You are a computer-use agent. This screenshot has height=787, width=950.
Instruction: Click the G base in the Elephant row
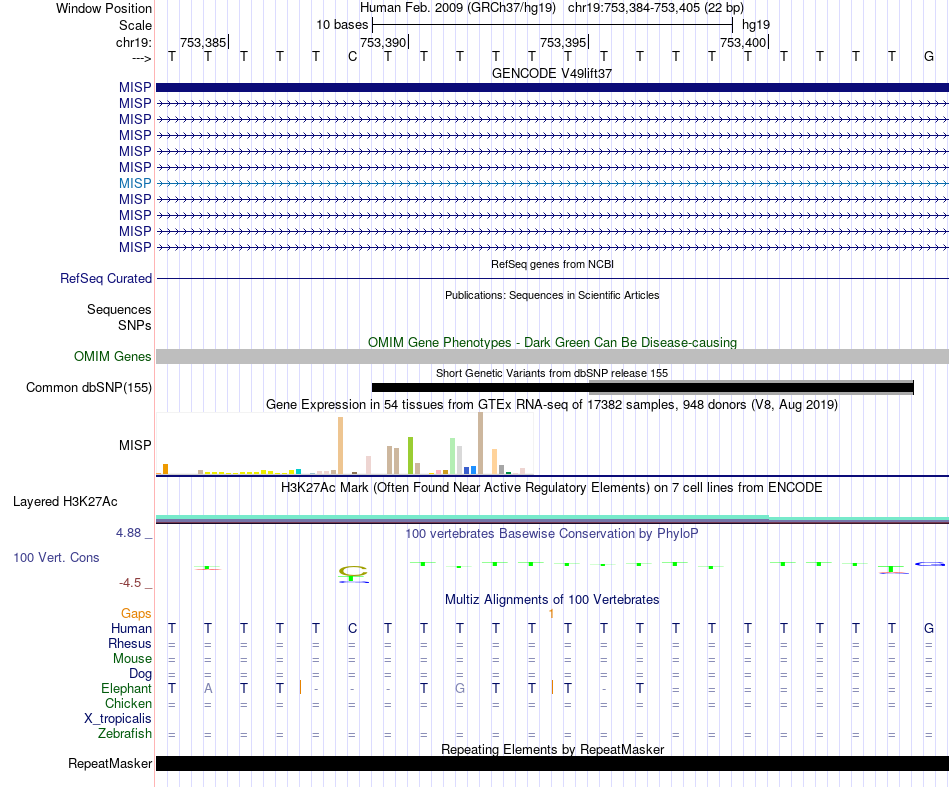pos(460,689)
